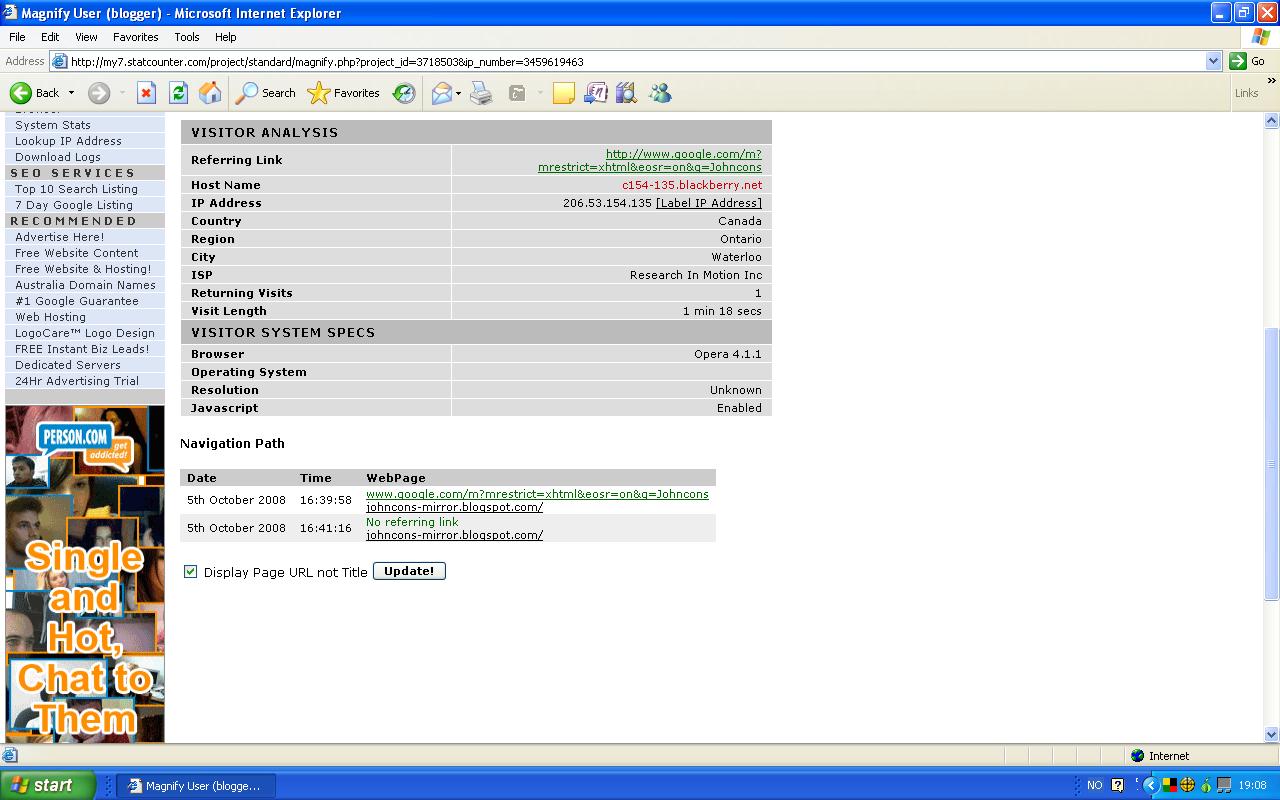1280x800 pixels.
Task: Click the Back arrow toolbar icon
Action: click(21, 93)
